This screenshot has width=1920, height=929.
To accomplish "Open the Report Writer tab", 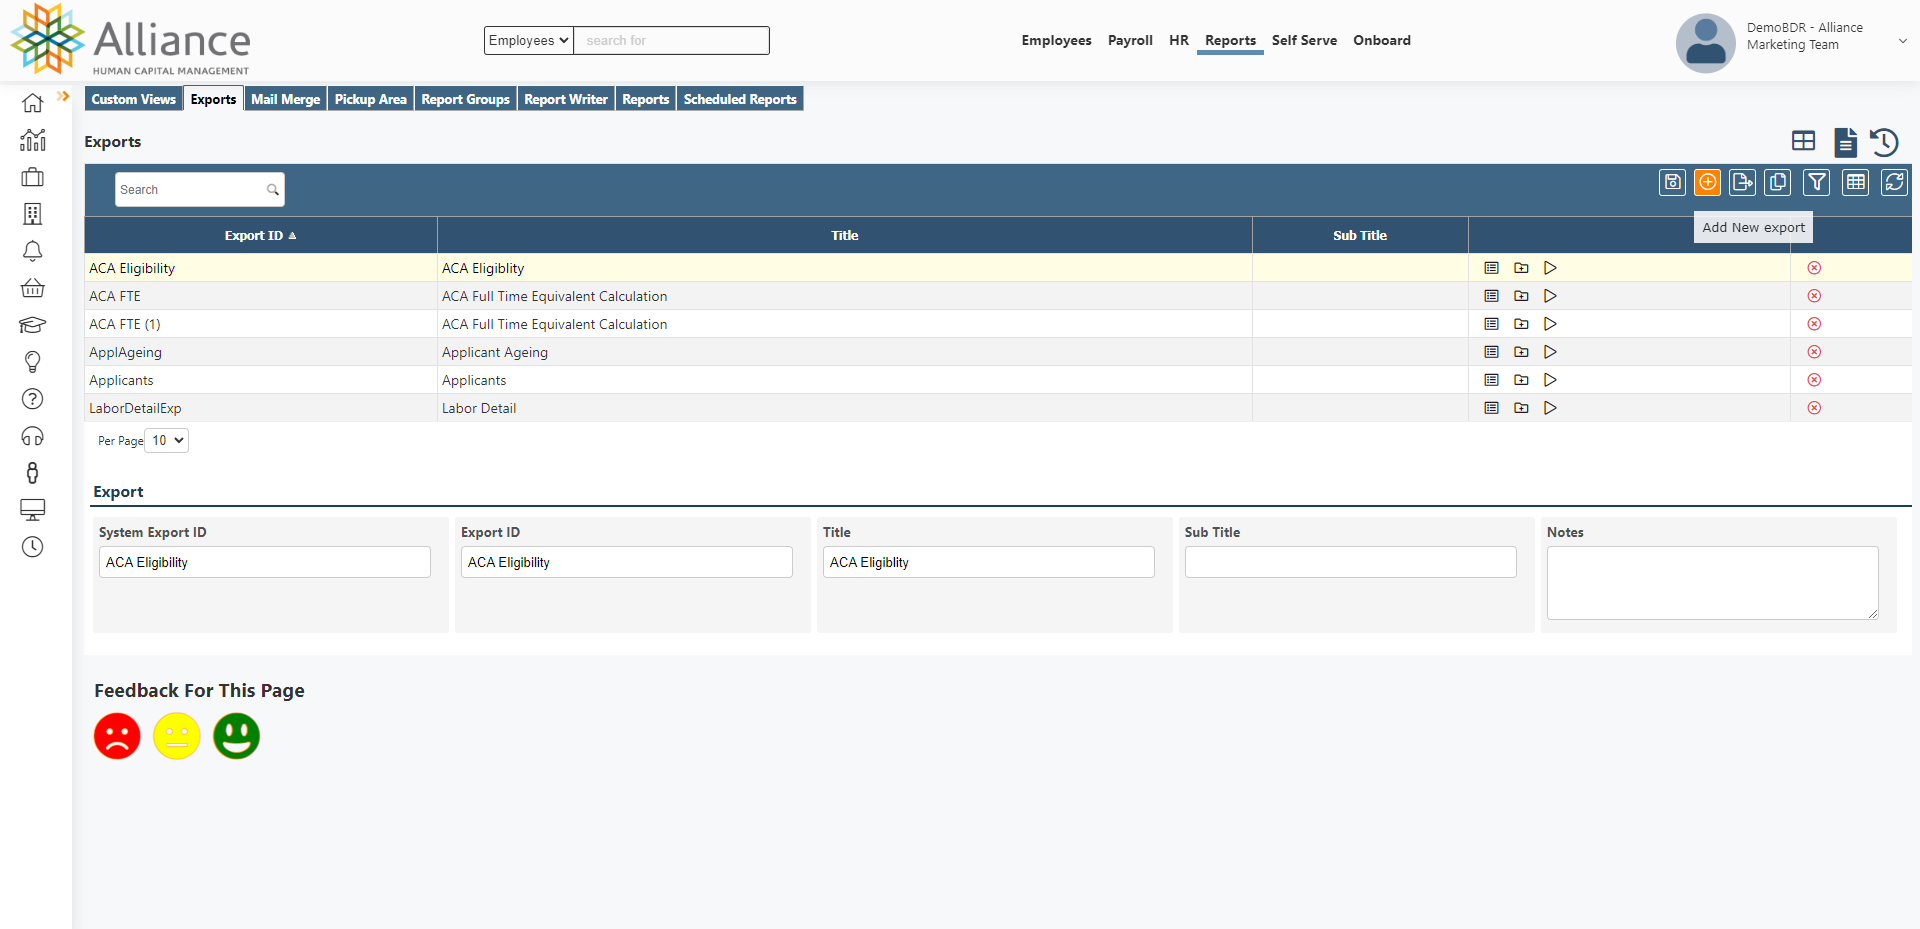I will click(x=566, y=99).
